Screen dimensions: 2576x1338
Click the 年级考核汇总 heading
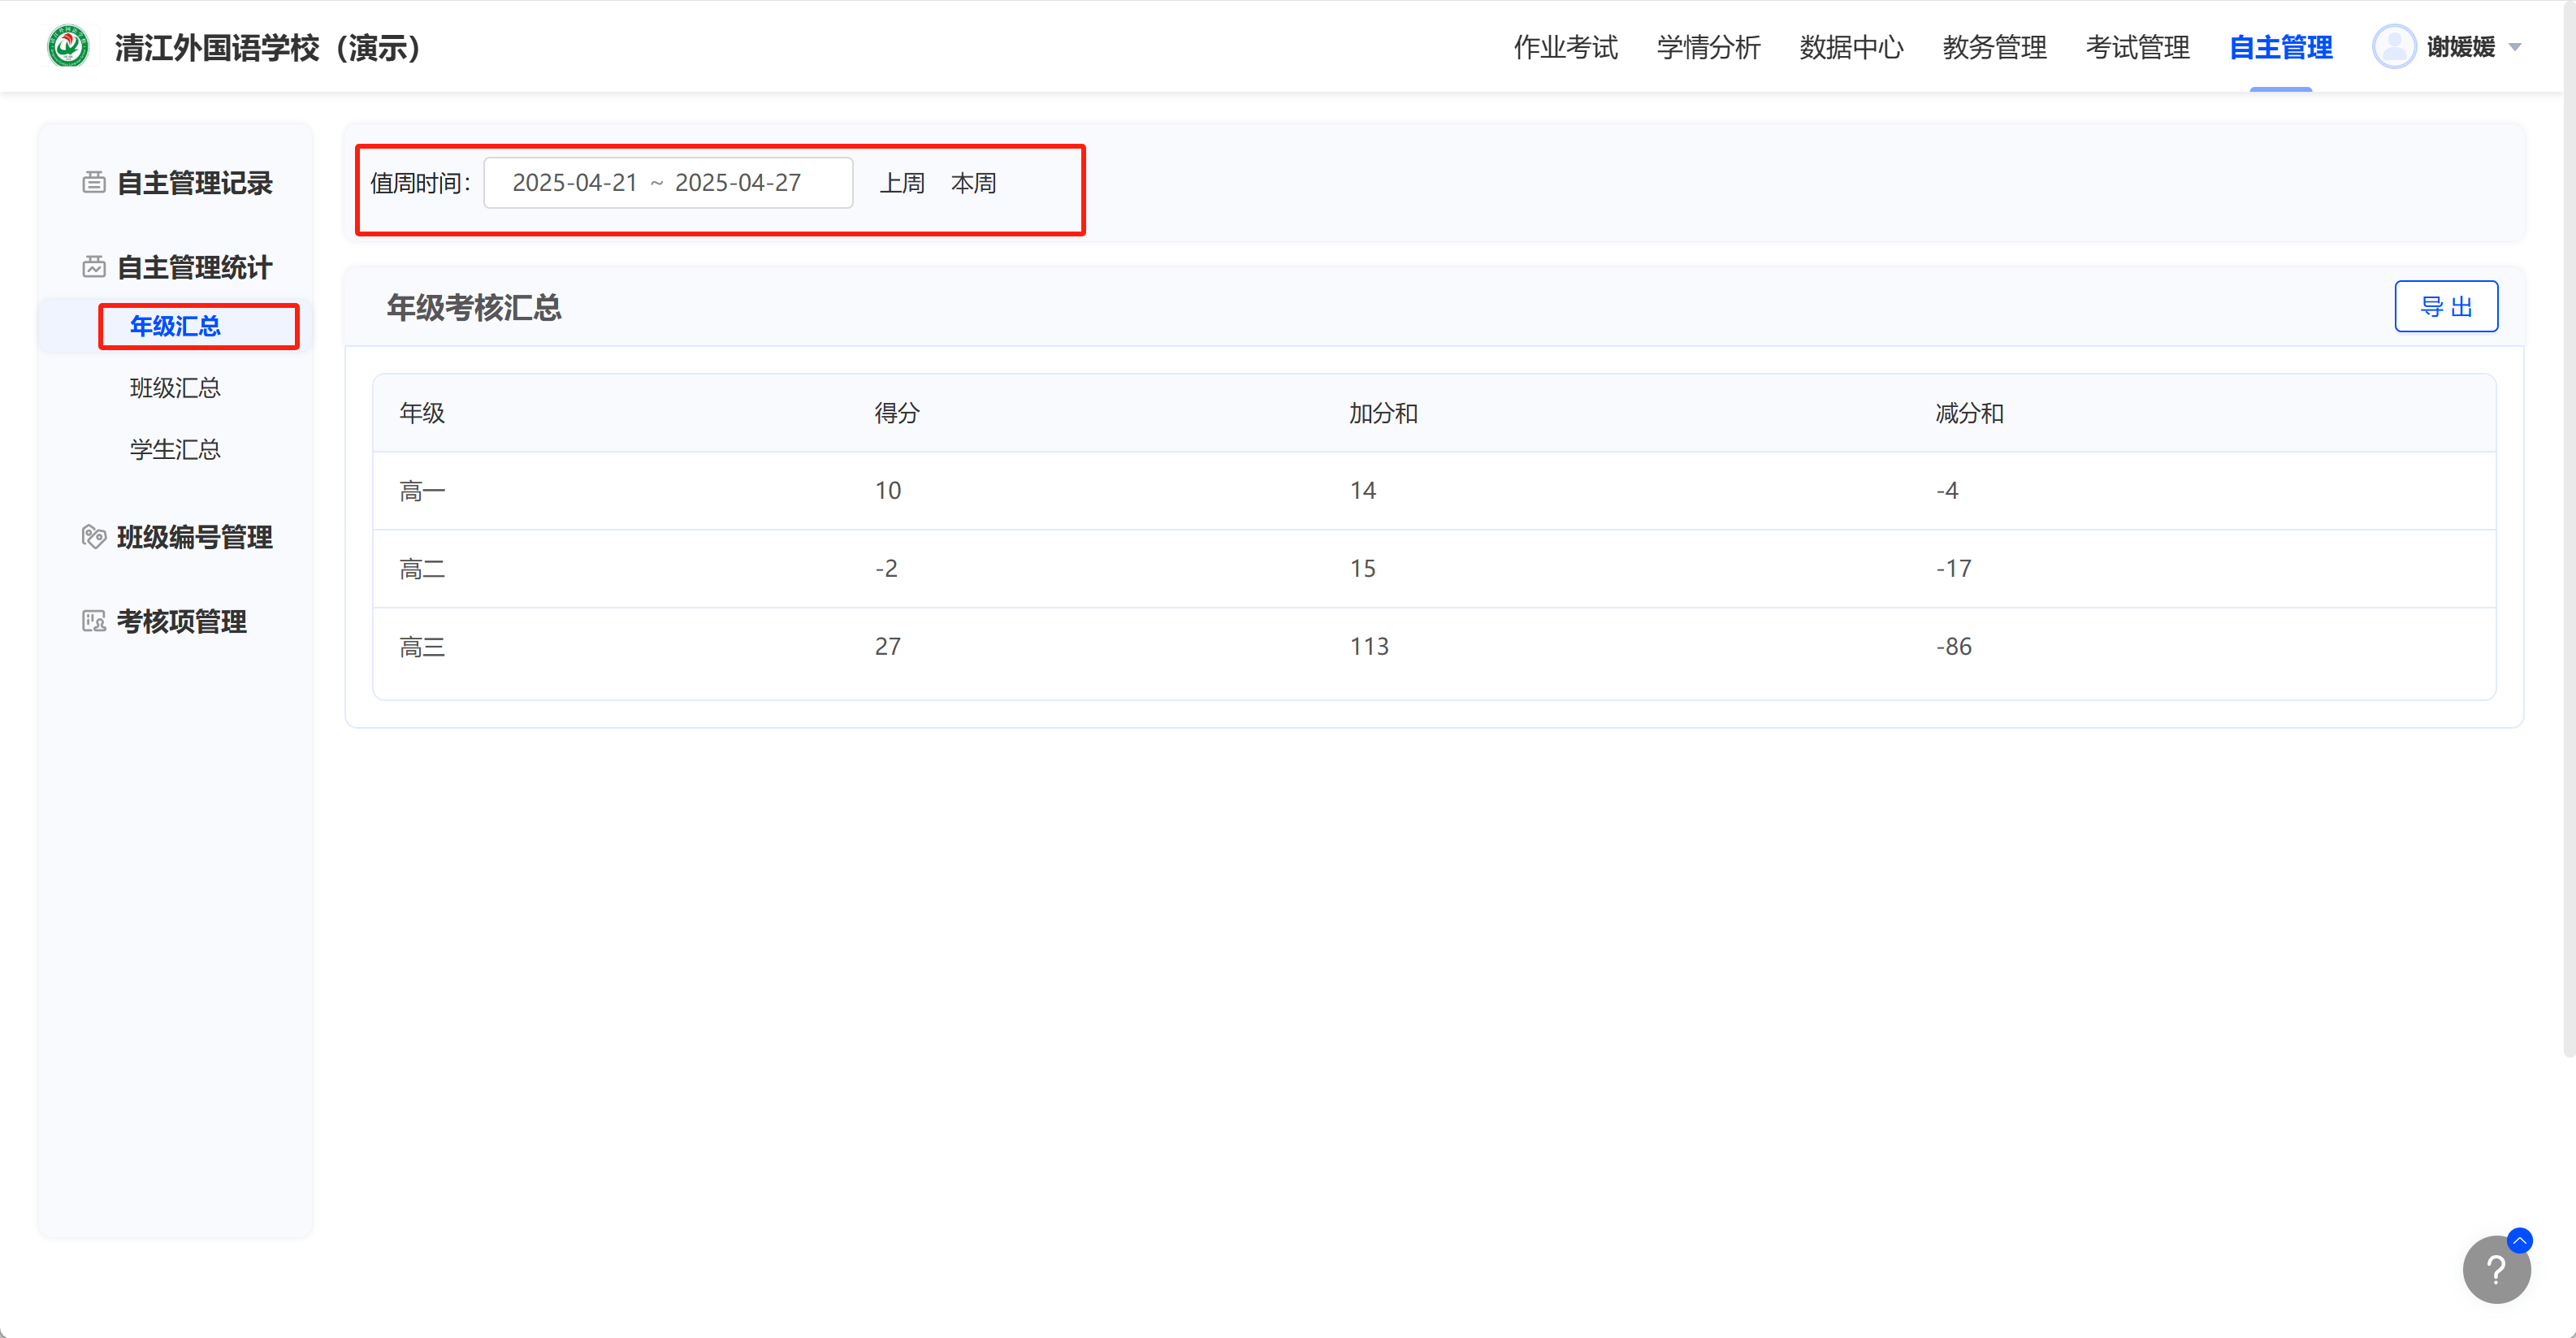pos(474,307)
